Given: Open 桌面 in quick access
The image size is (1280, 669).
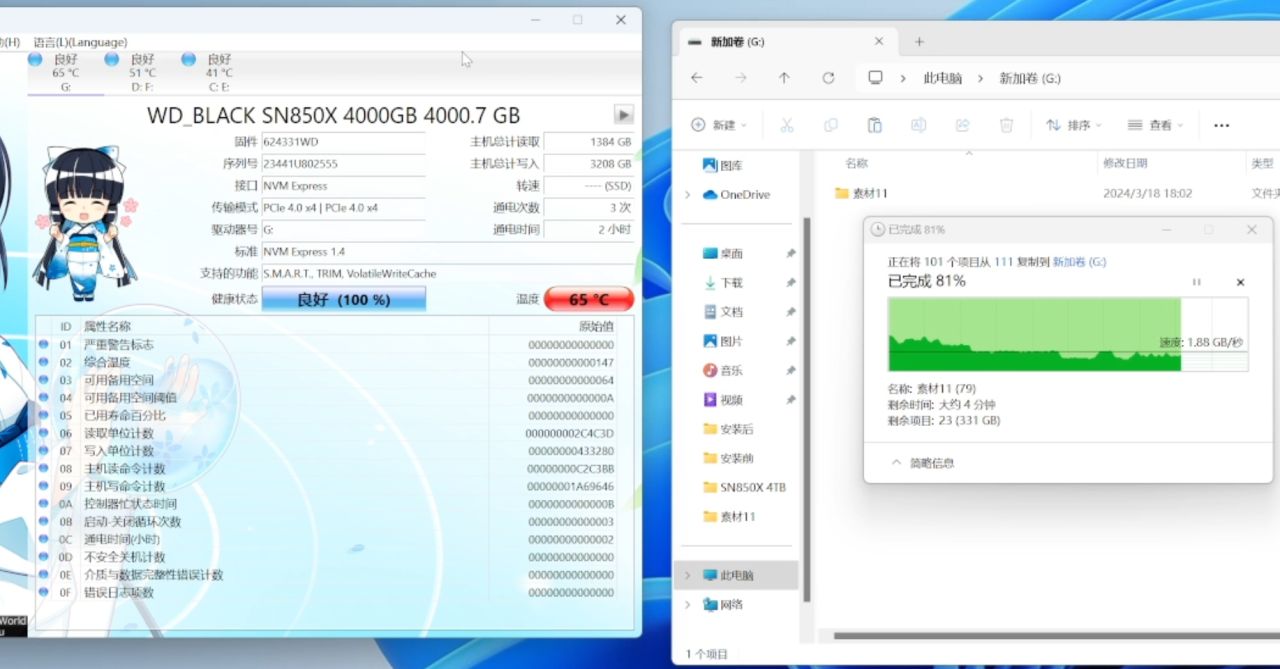Looking at the screenshot, I should pos(731,254).
